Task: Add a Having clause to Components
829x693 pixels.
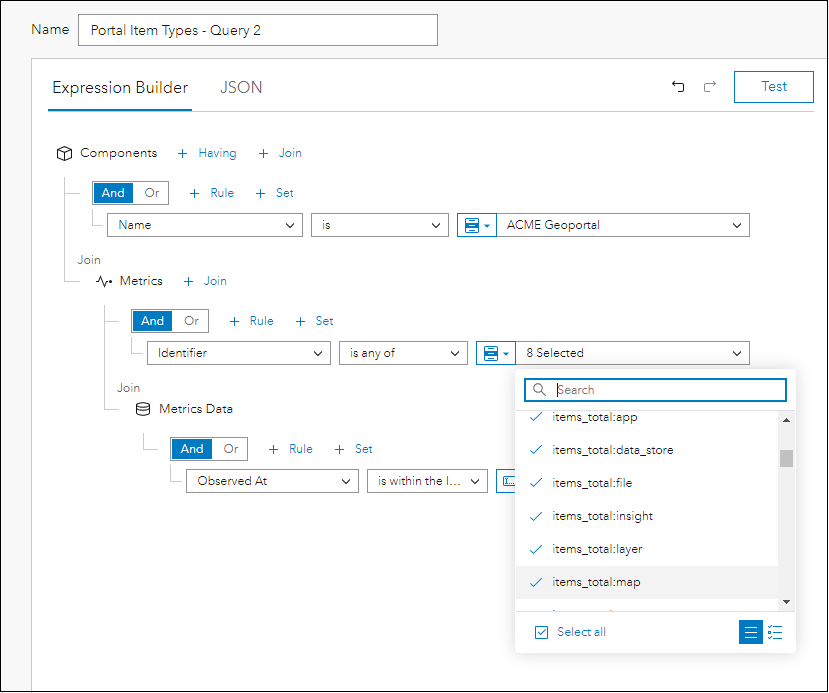Action: pyautogui.click(x=207, y=154)
